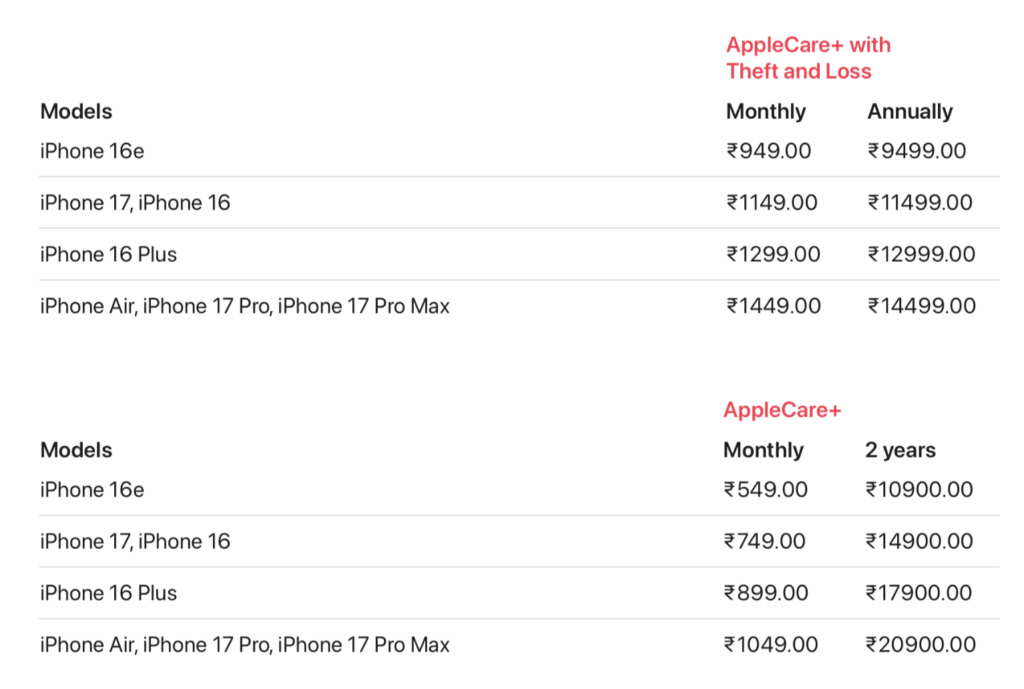Select the ₹1149.00 monthly price
Image resolution: width=1024 pixels, height=689 pixels.
(x=771, y=203)
